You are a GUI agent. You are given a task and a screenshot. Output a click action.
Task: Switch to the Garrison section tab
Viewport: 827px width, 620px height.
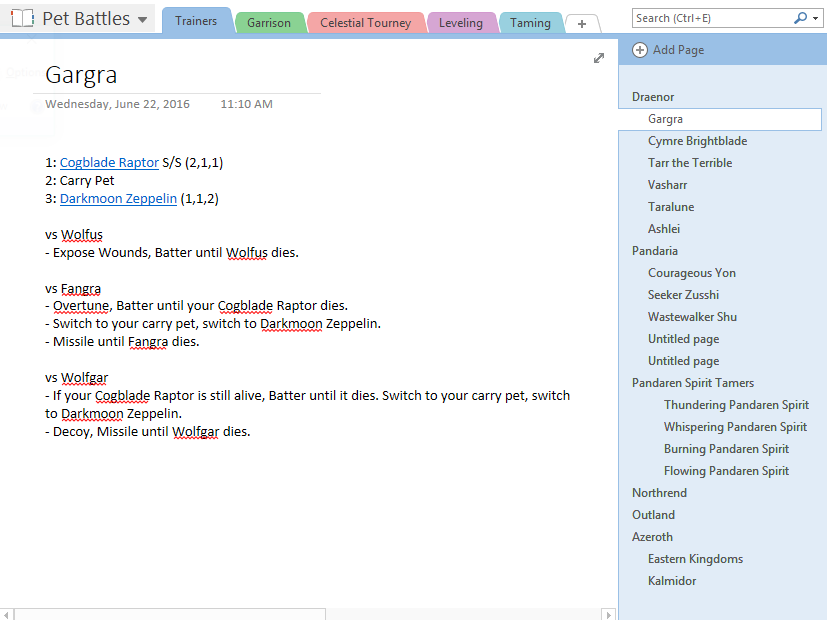tap(269, 23)
